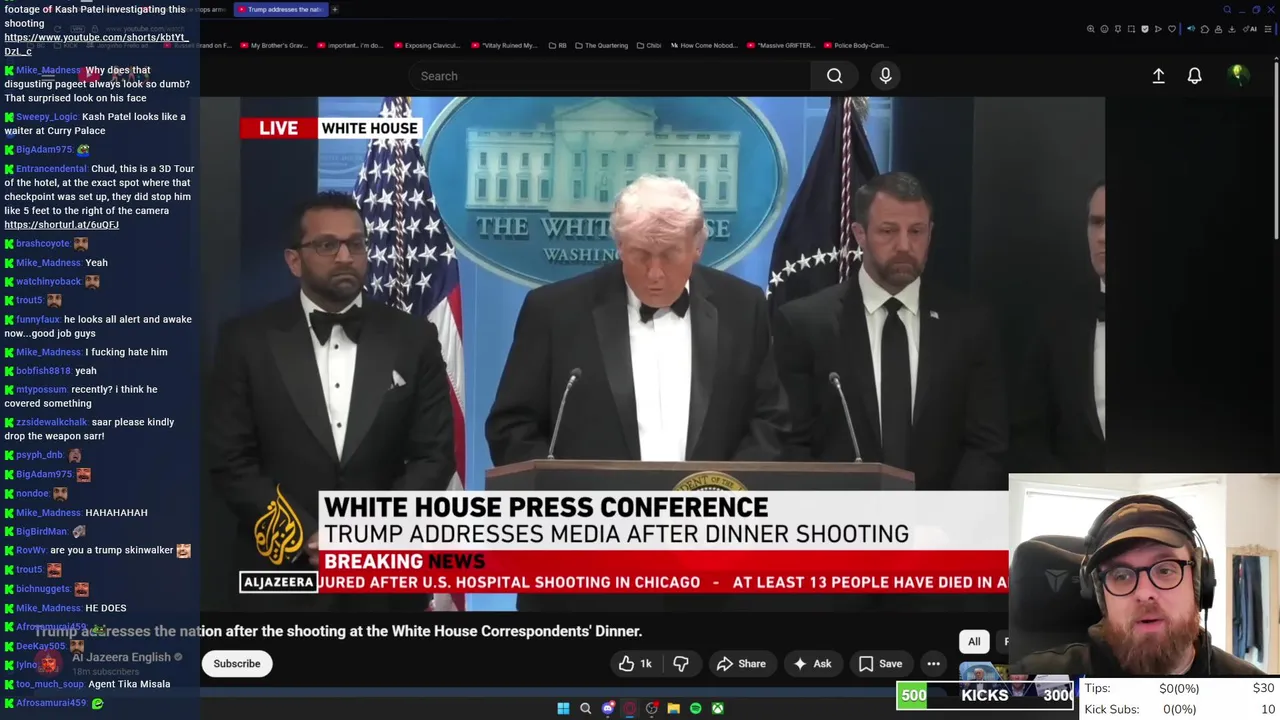1280x720 pixels.
Task: Like the video with thumbs up
Action: 634,664
